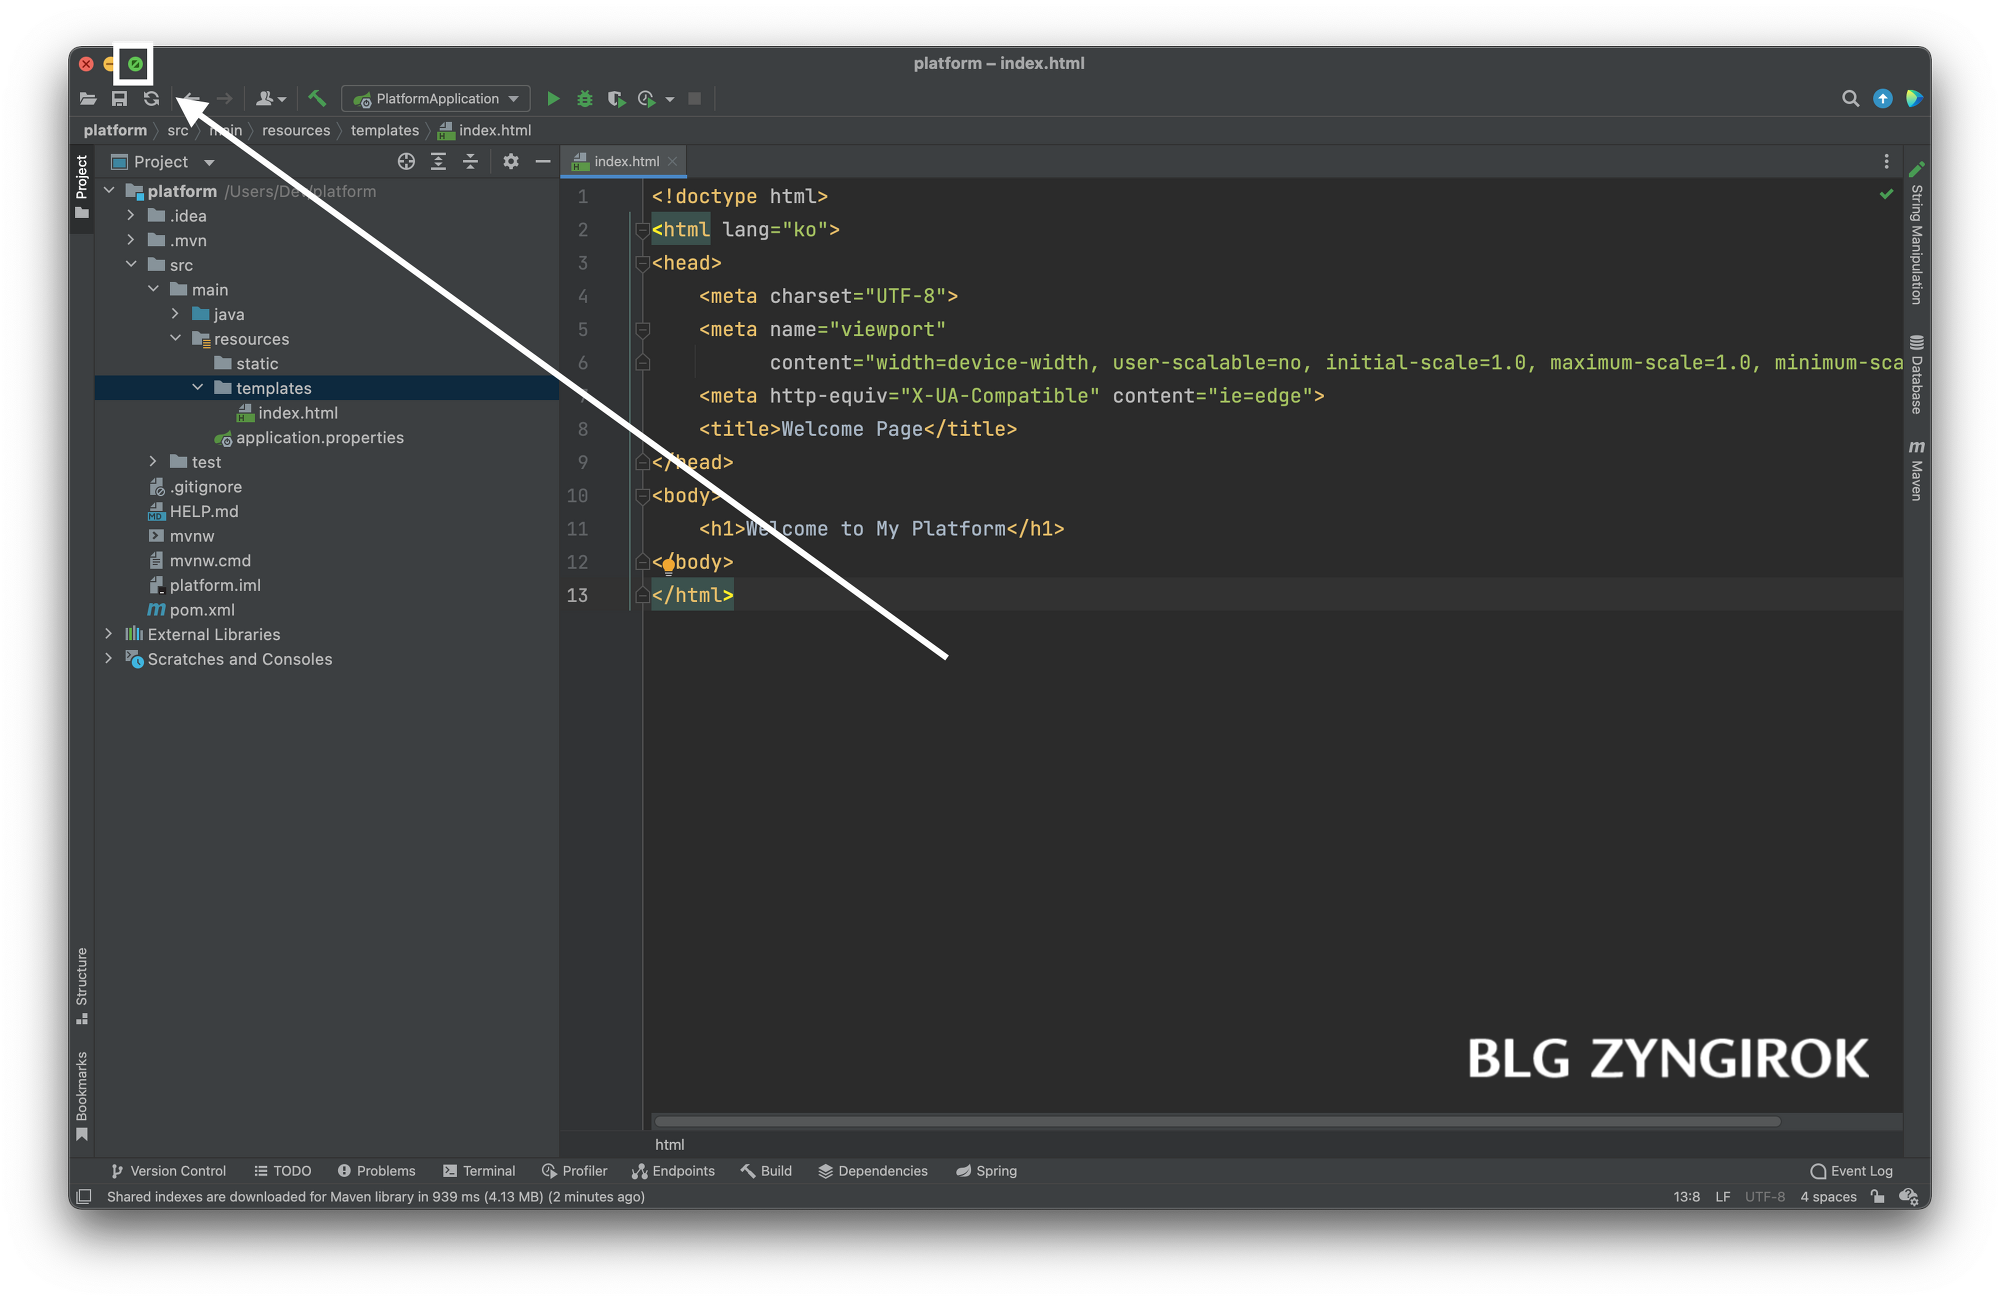Open Project panel settings gear
Screen dimensions: 2000x1300
click(511, 161)
